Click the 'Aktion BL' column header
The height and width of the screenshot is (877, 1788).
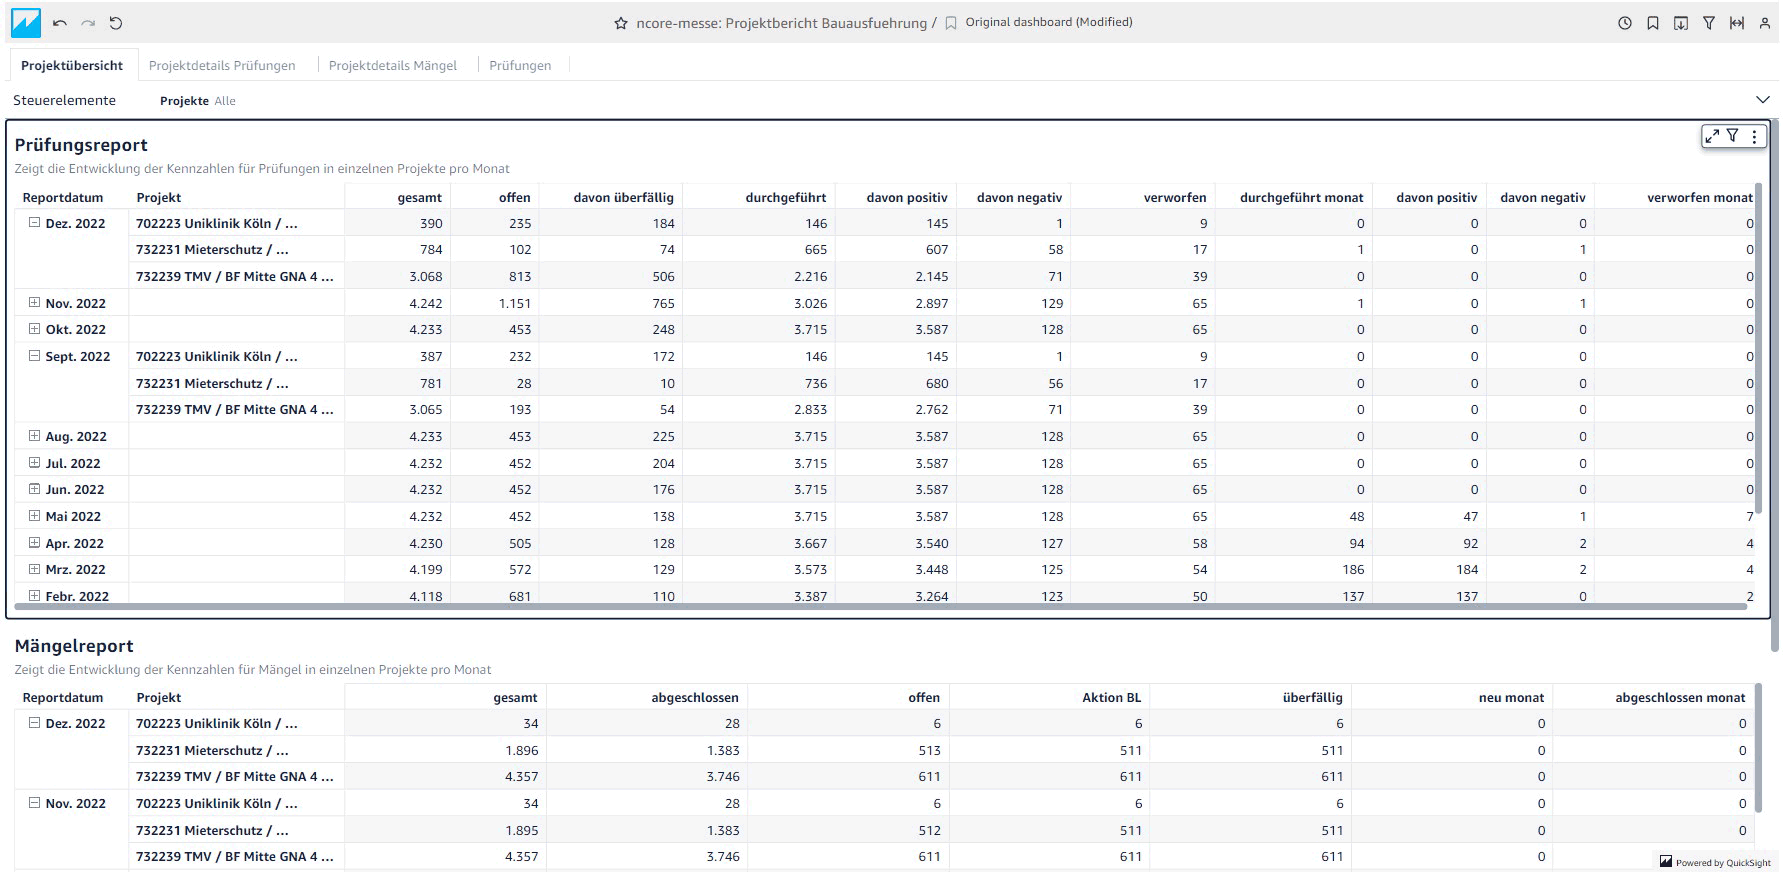click(1111, 697)
